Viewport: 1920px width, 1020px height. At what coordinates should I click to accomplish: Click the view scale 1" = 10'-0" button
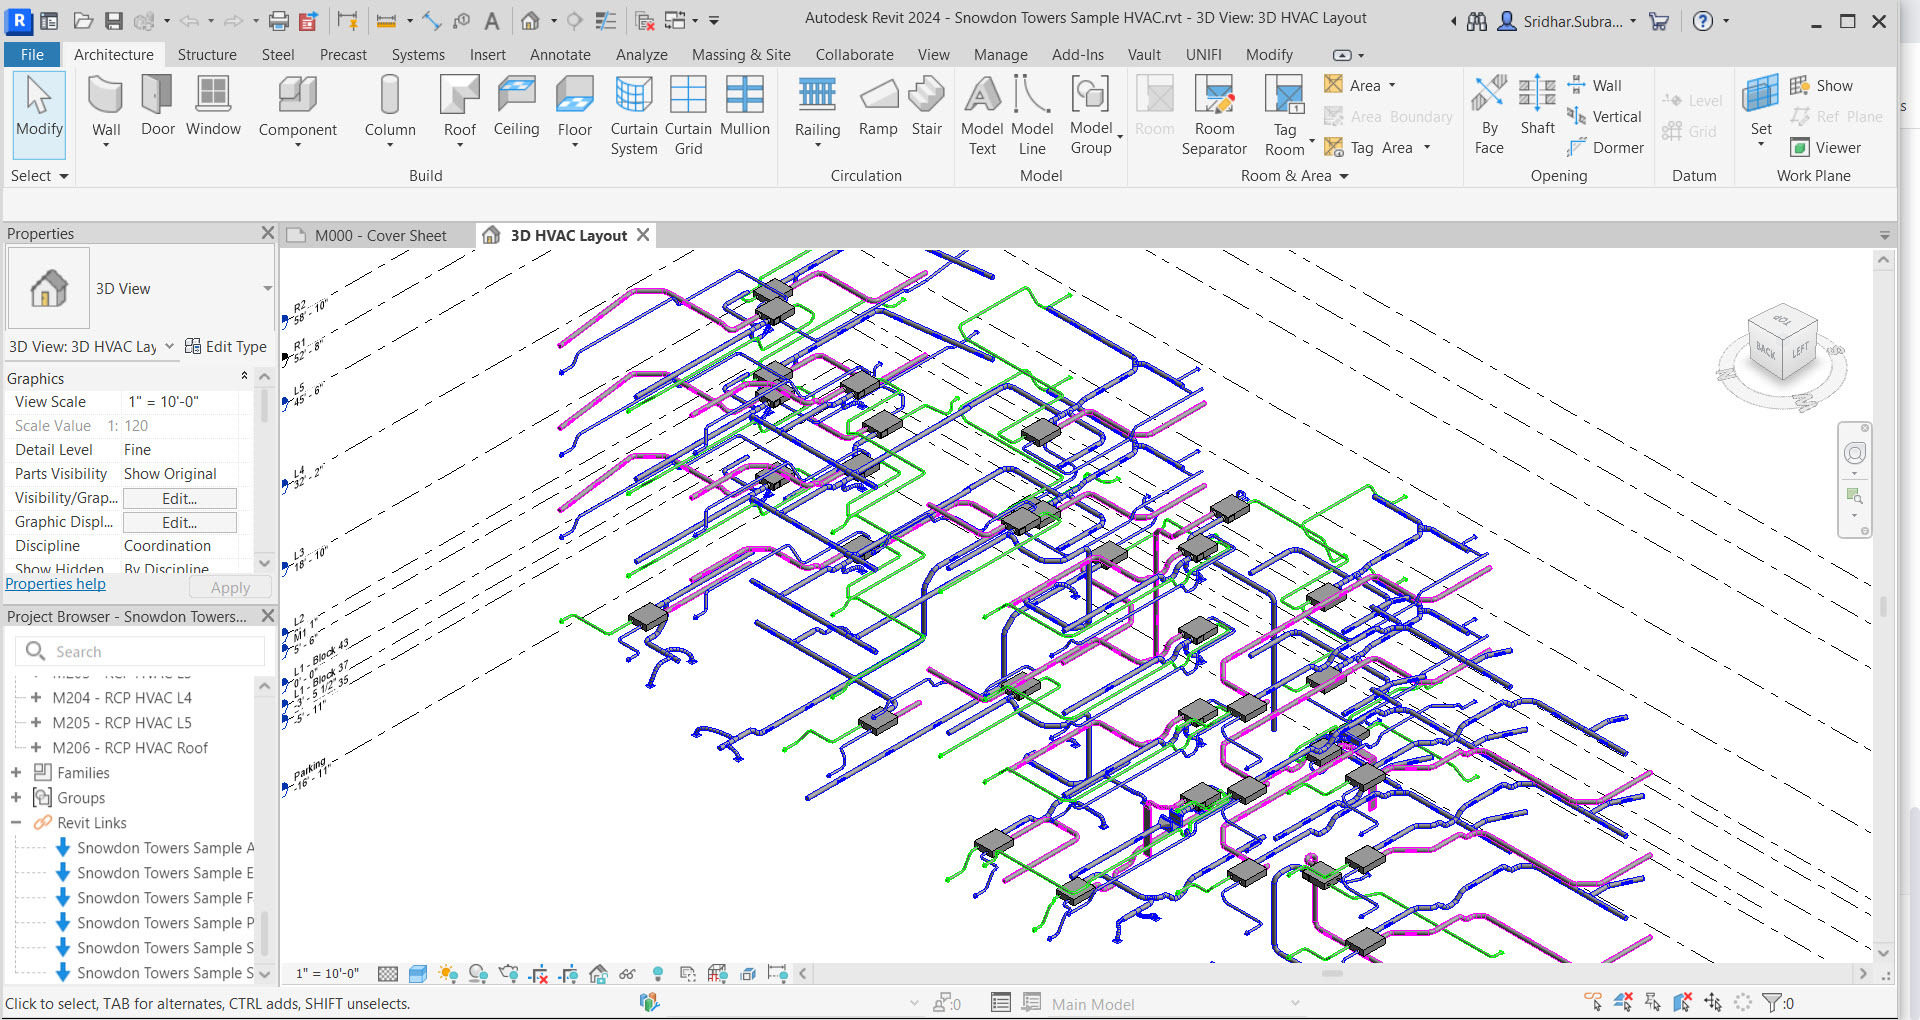(327, 973)
